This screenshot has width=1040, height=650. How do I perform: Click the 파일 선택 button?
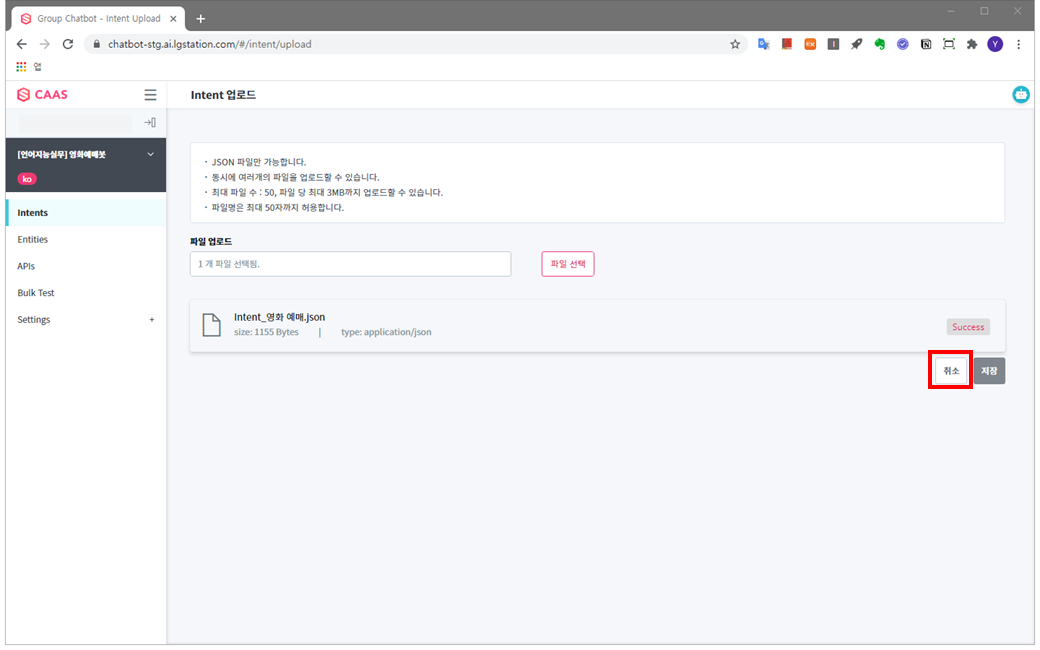tap(567, 264)
